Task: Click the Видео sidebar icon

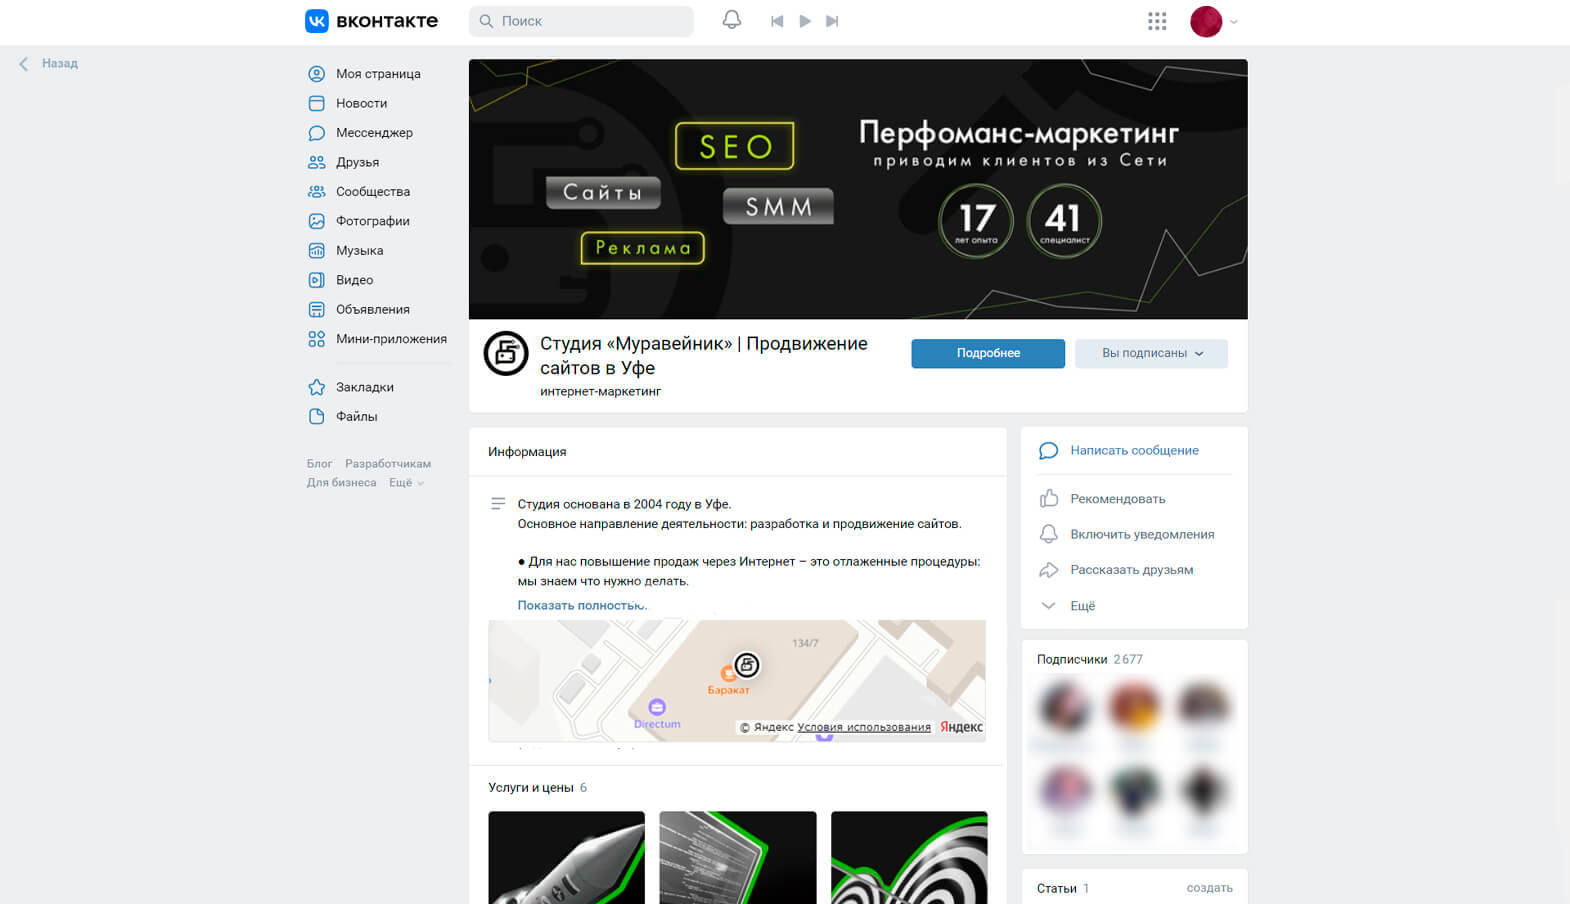Action: 317,280
